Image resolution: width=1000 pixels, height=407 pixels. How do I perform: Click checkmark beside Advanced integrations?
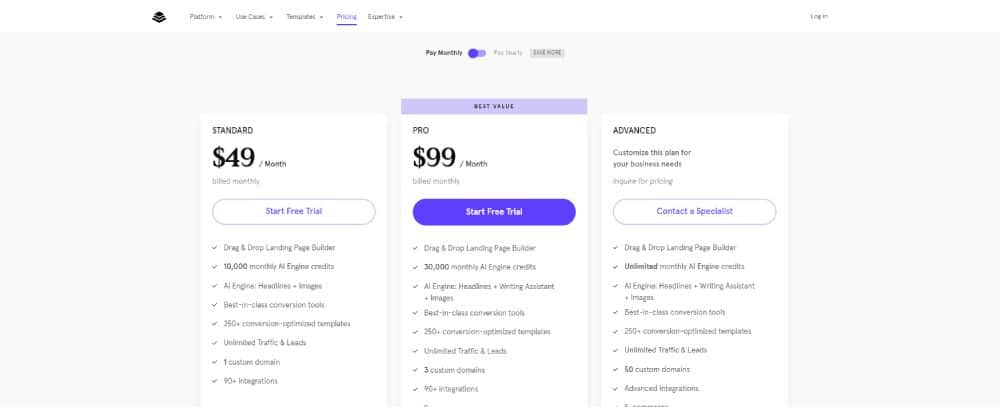coord(616,388)
